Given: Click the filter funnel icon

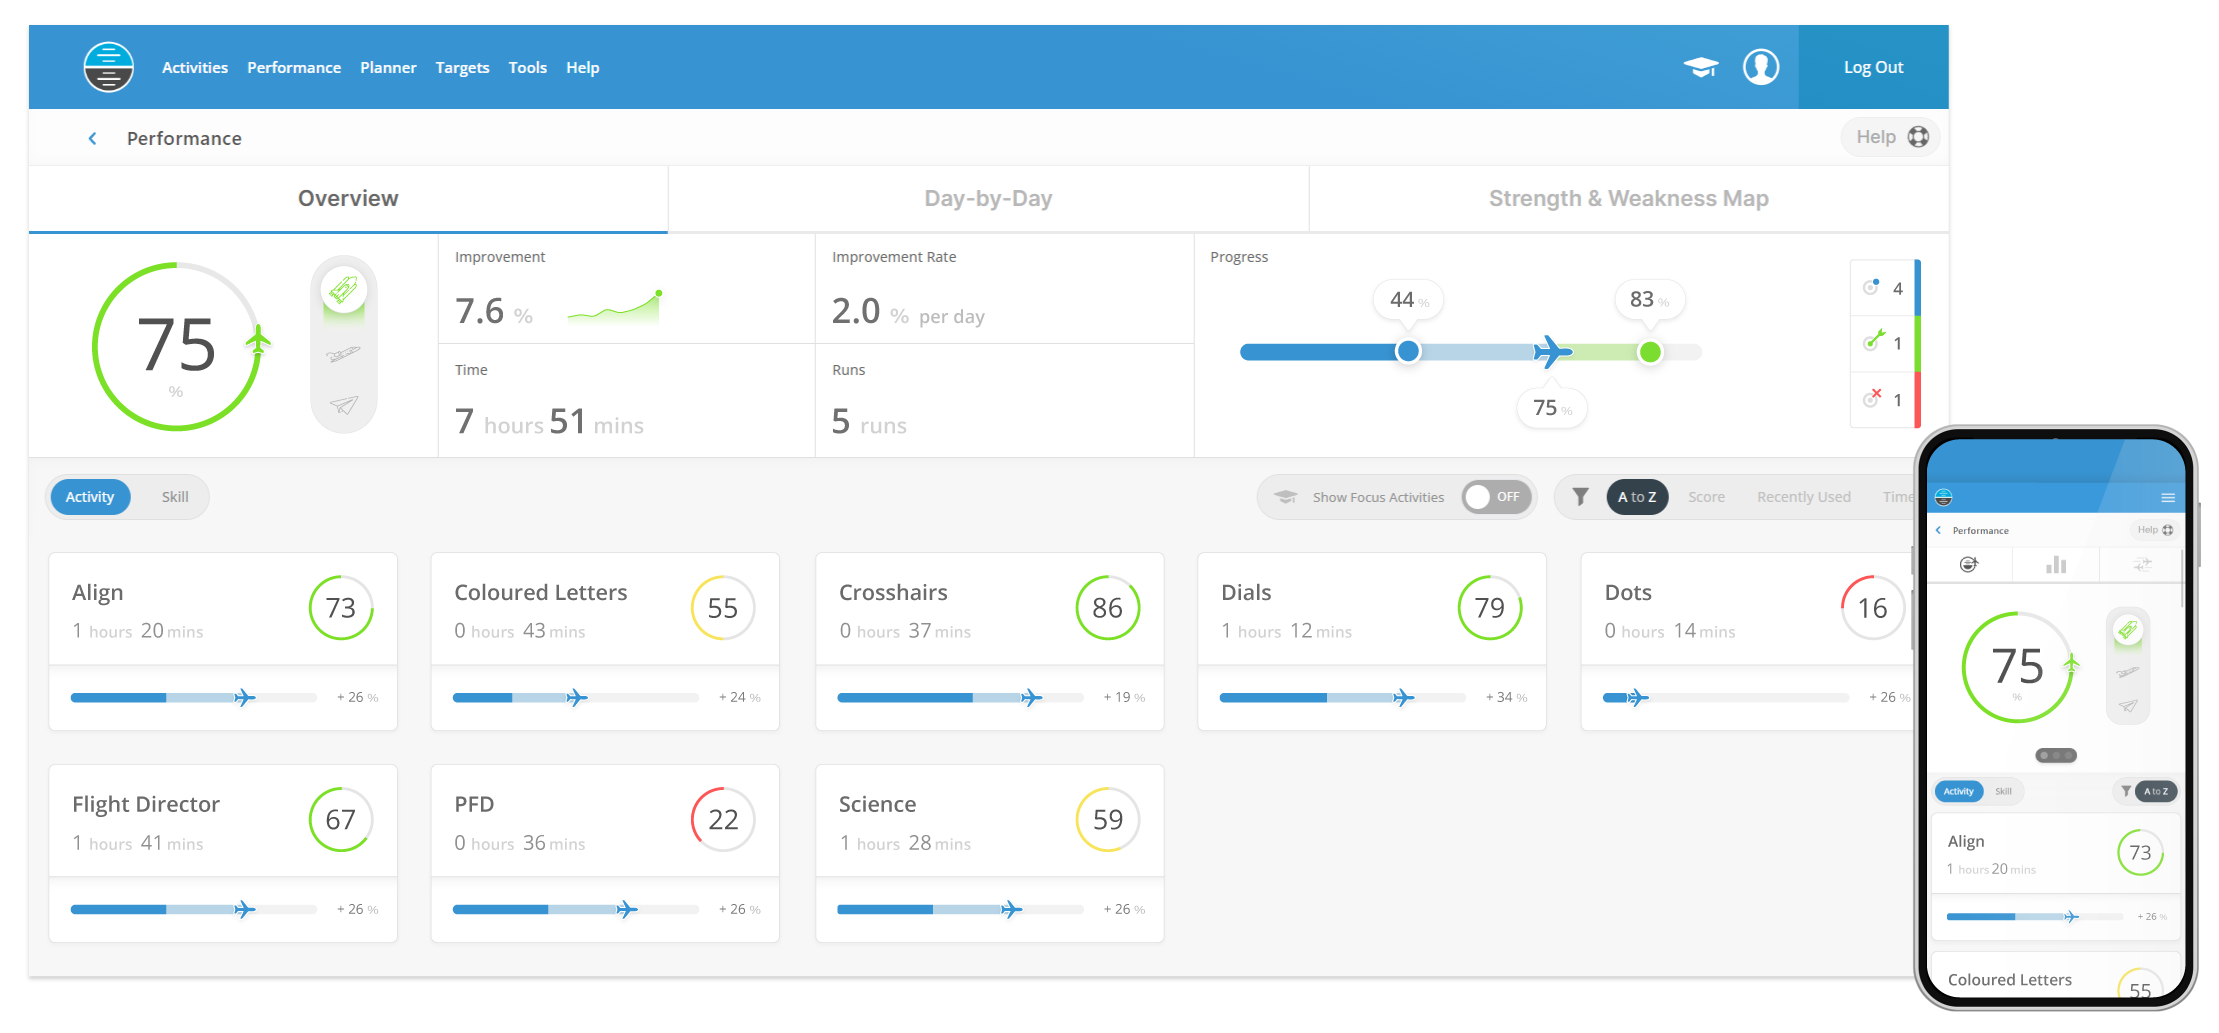Looking at the screenshot, I should coord(1580,497).
